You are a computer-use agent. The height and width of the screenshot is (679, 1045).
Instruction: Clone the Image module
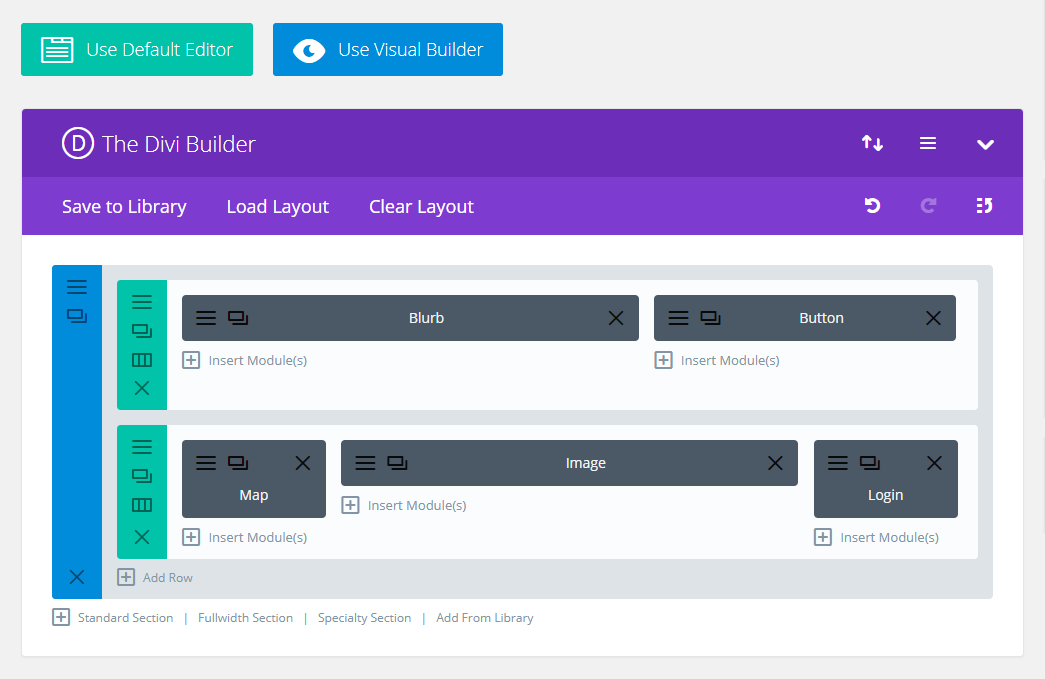coord(397,462)
